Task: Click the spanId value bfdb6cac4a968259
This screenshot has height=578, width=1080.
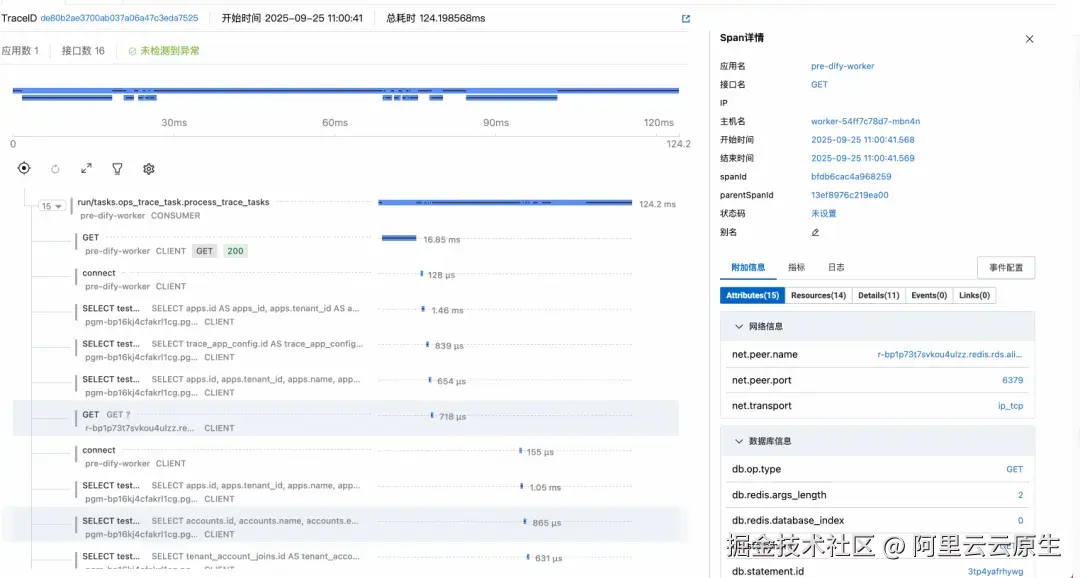Action: point(851,176)
